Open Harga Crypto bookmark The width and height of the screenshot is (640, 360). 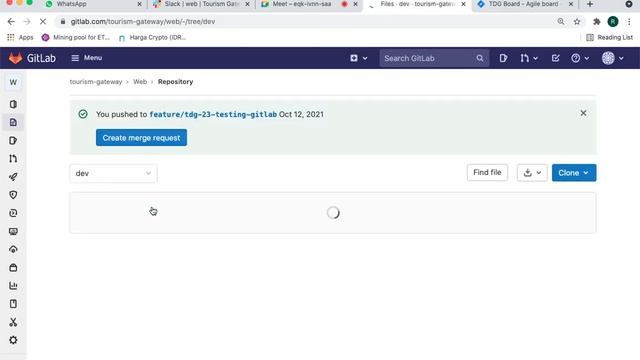click(152, 38)
